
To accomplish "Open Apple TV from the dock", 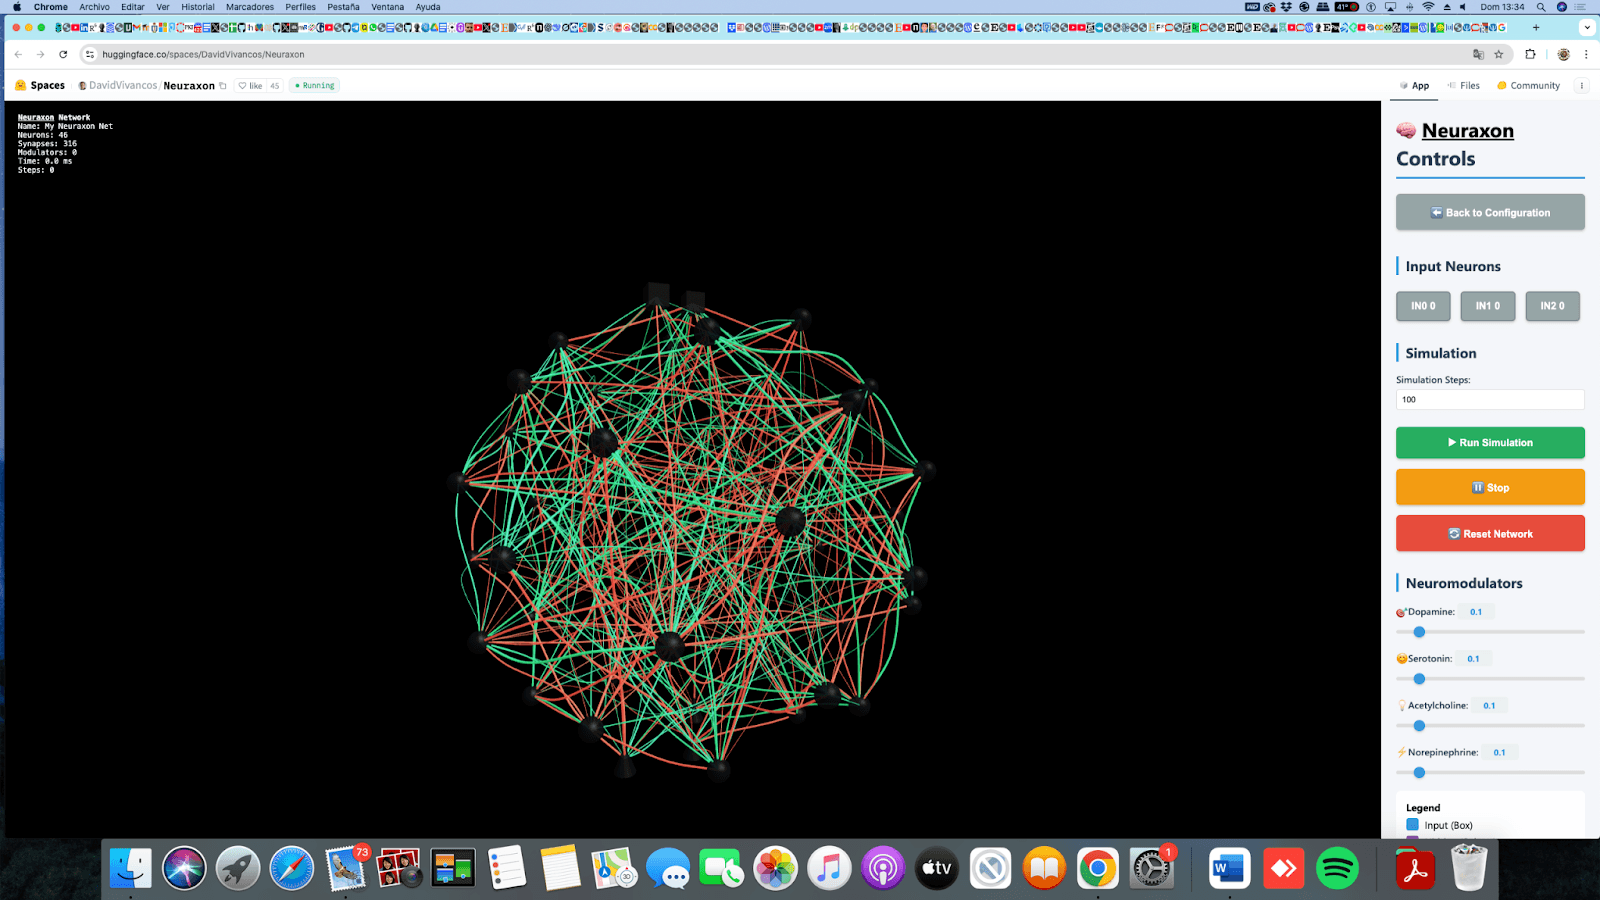I will coord(937,868).
